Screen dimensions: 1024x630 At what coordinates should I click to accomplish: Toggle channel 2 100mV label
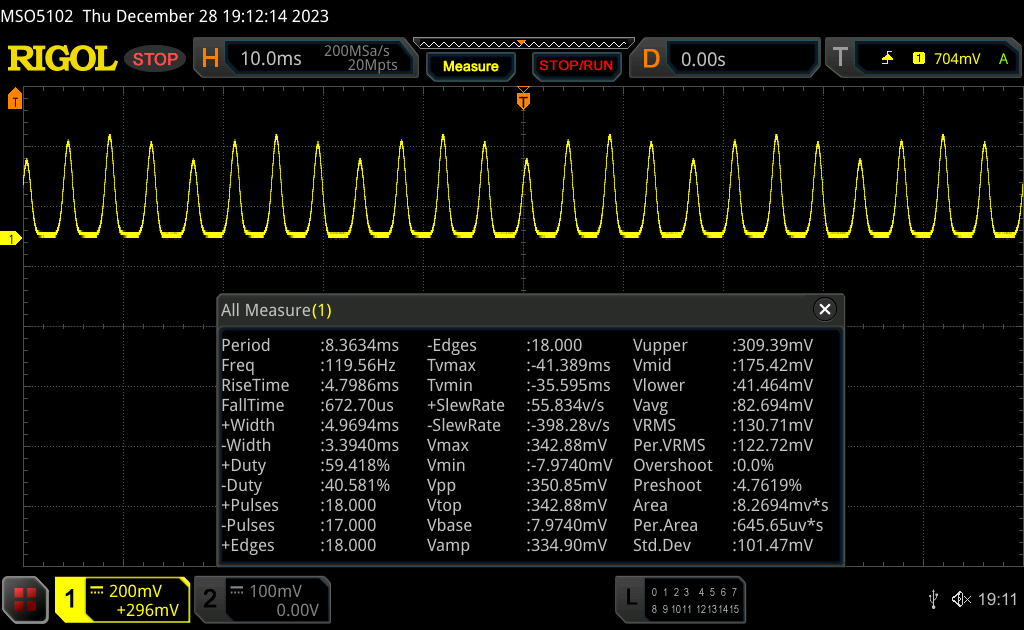263,599
